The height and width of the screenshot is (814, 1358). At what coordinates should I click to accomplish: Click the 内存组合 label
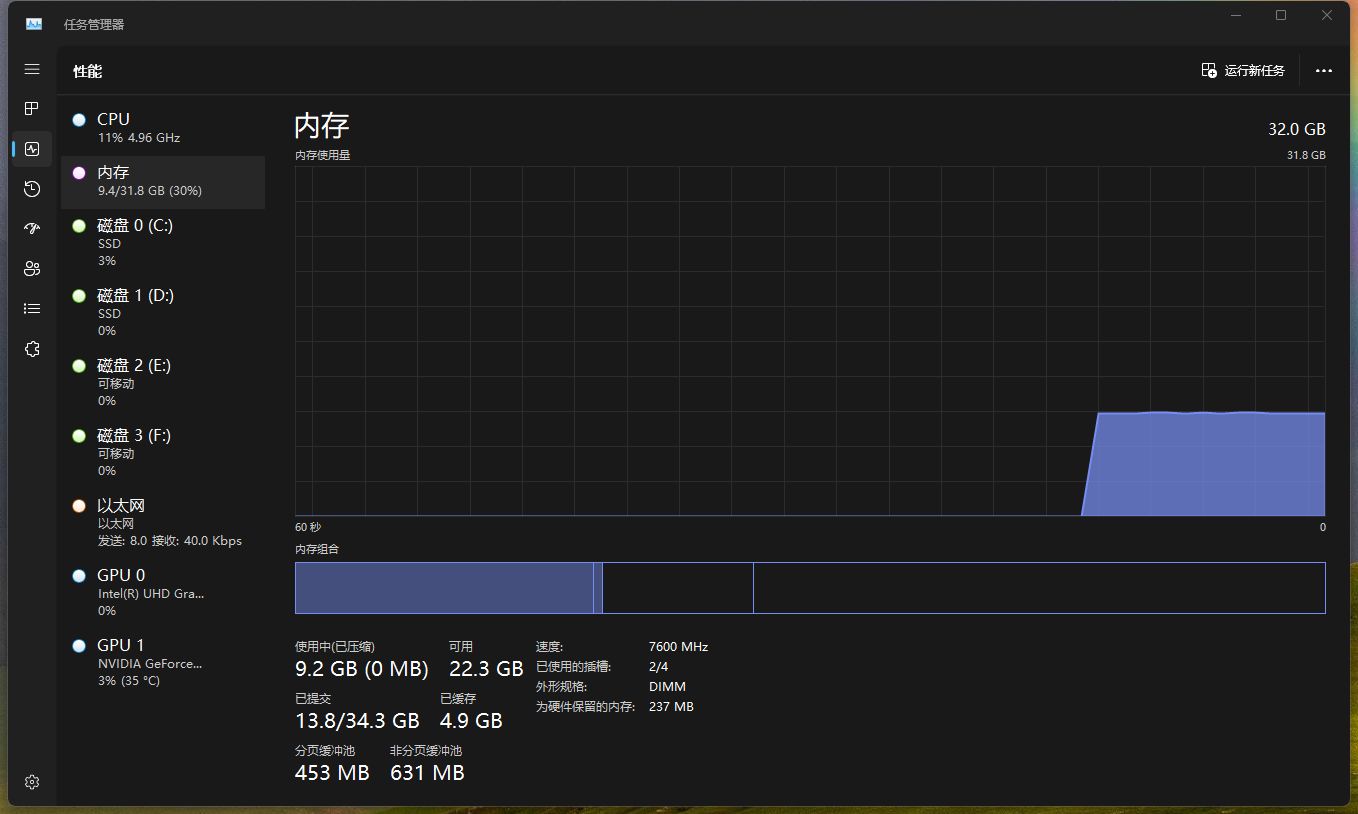click(317, 549)
